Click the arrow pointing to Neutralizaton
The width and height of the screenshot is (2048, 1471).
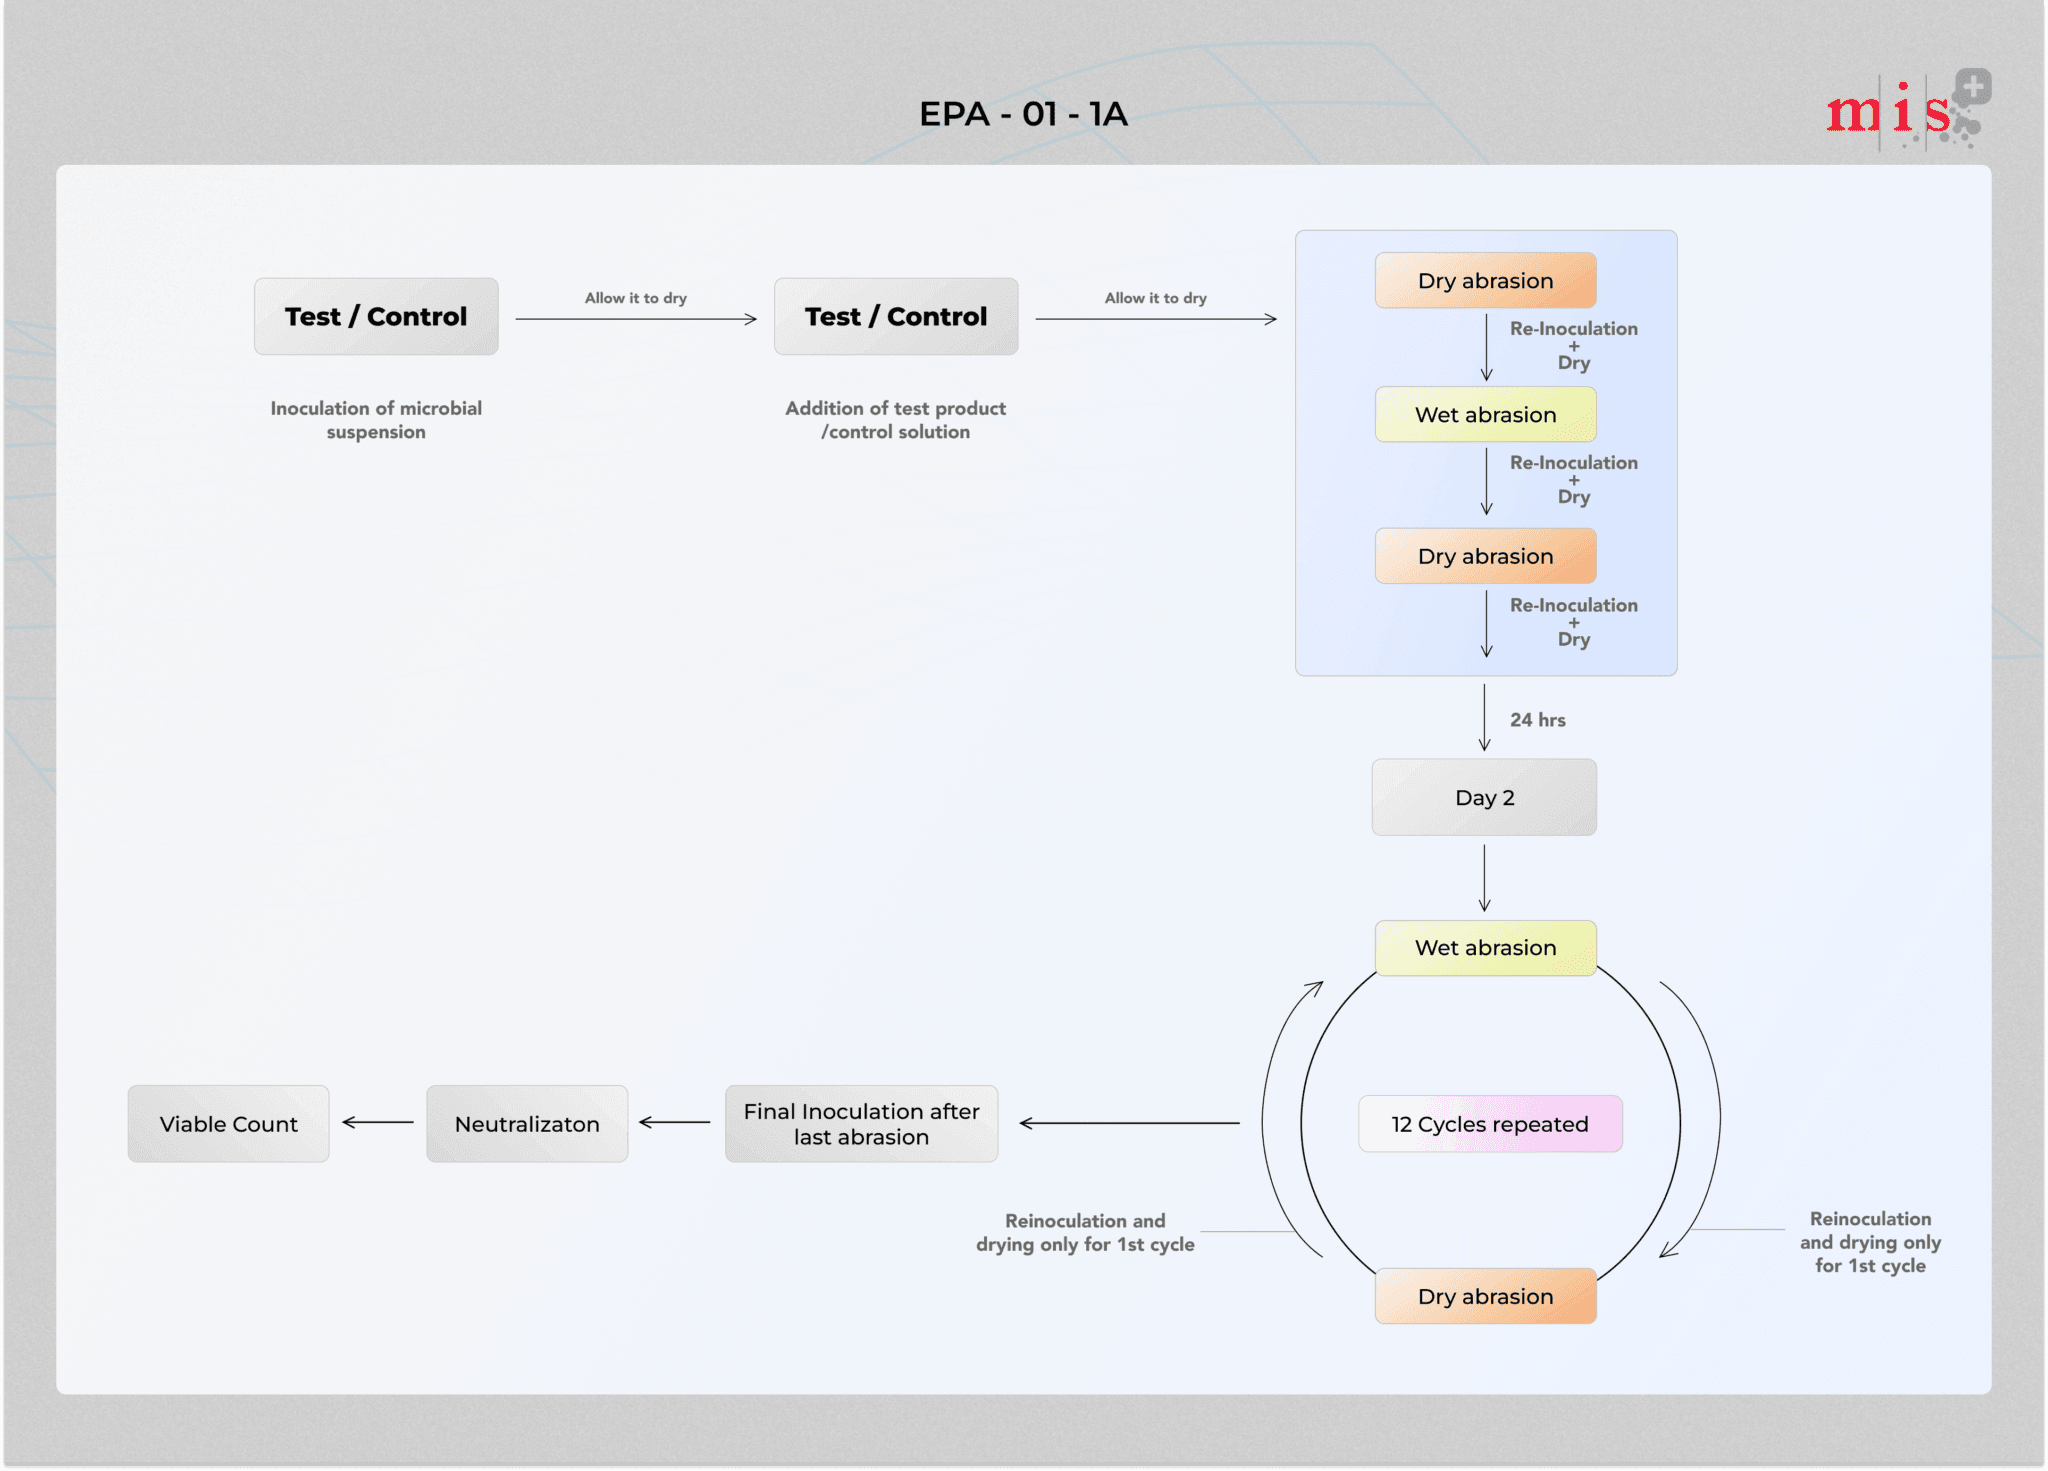pyautogui.click(x=675, y=1123)
